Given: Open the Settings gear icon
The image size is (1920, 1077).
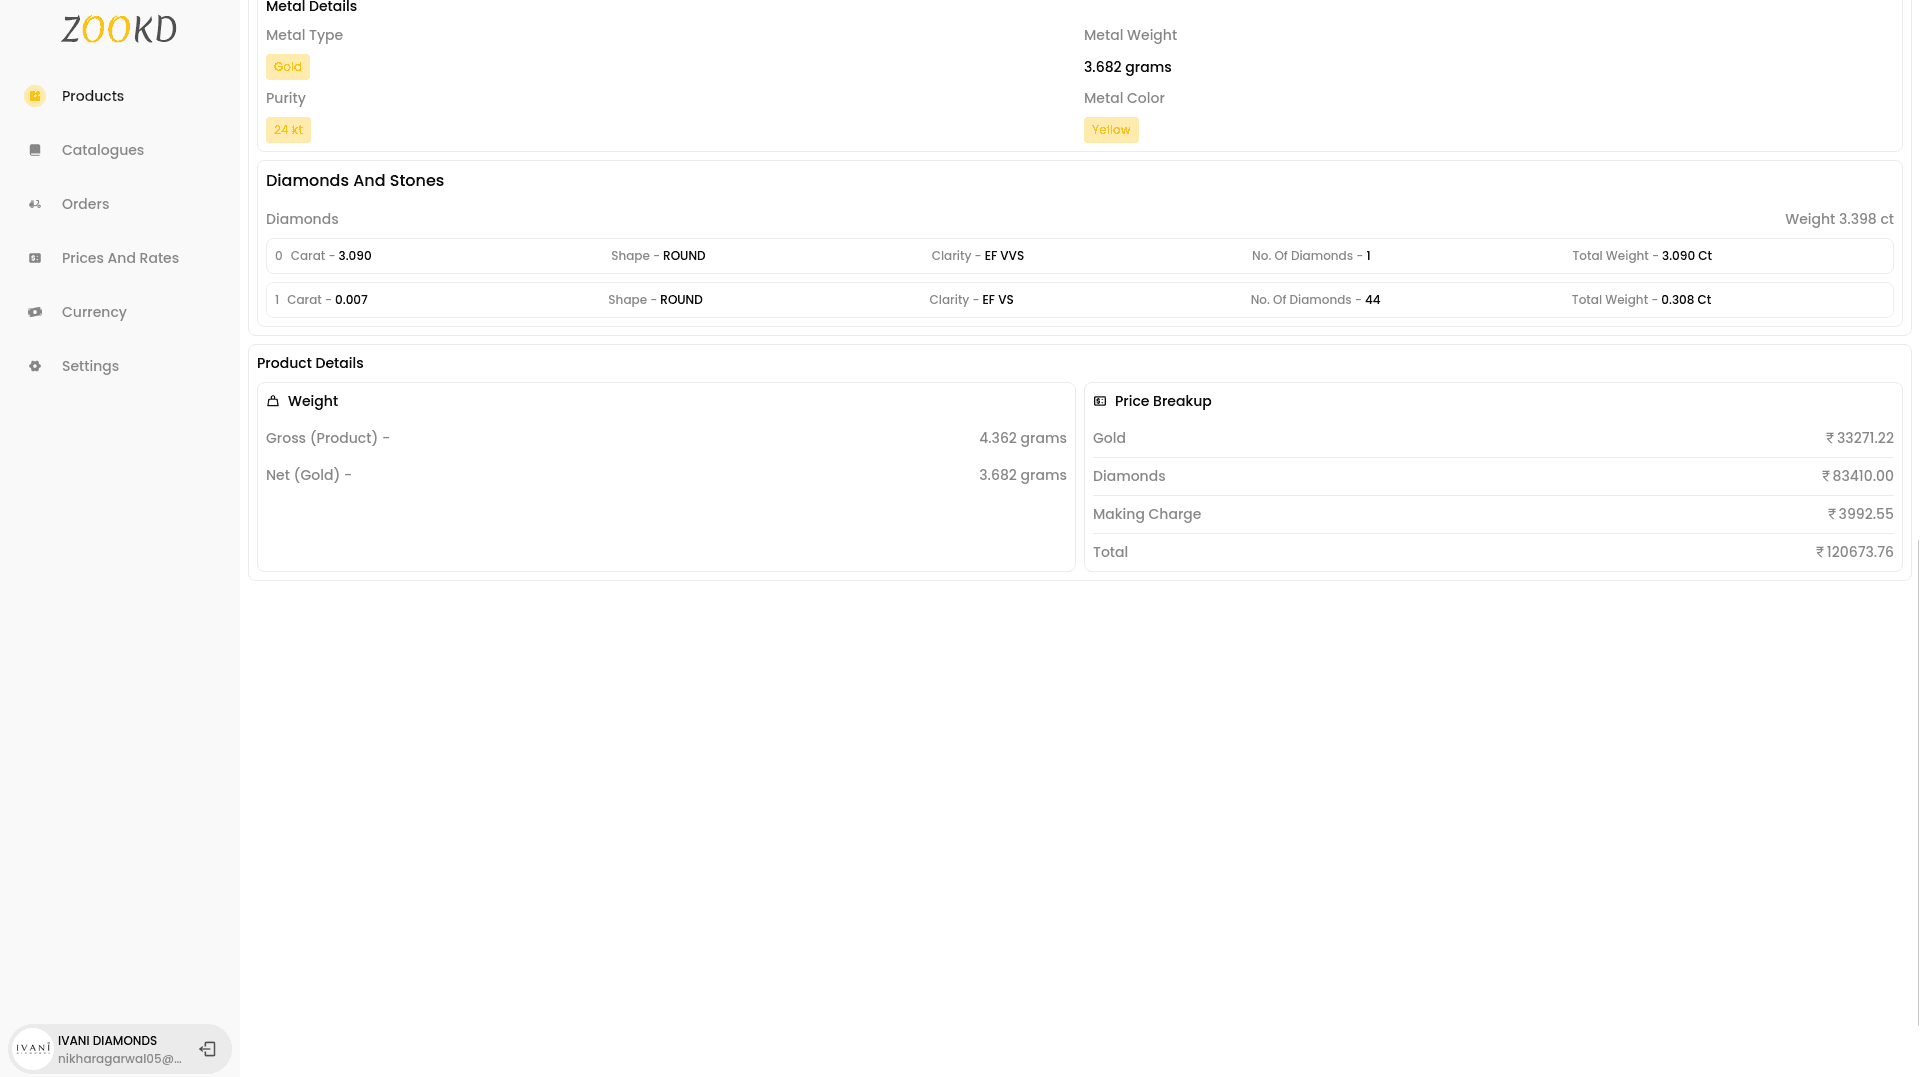Looking at the screenshot, I should click(35, 366).
